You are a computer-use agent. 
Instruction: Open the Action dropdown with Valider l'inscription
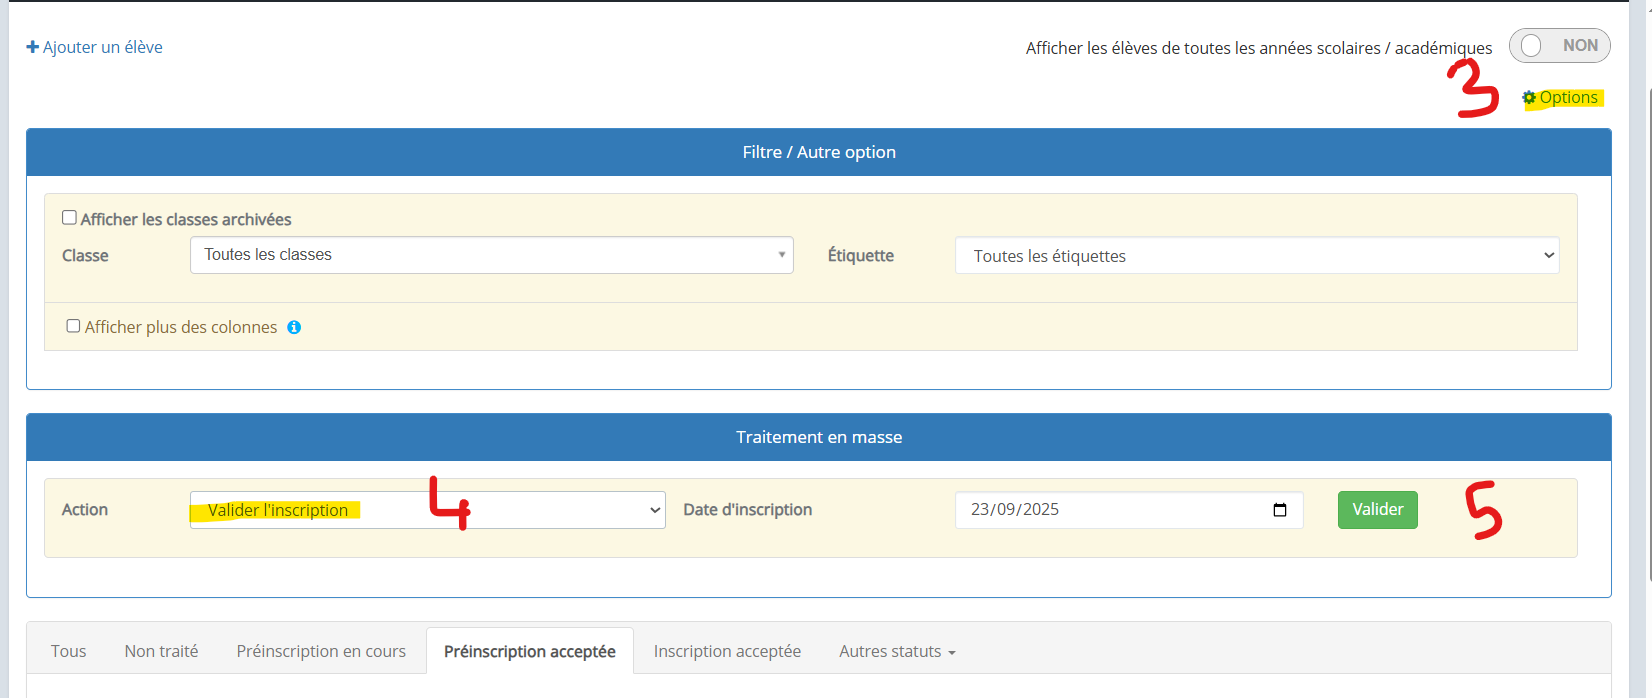427,510
